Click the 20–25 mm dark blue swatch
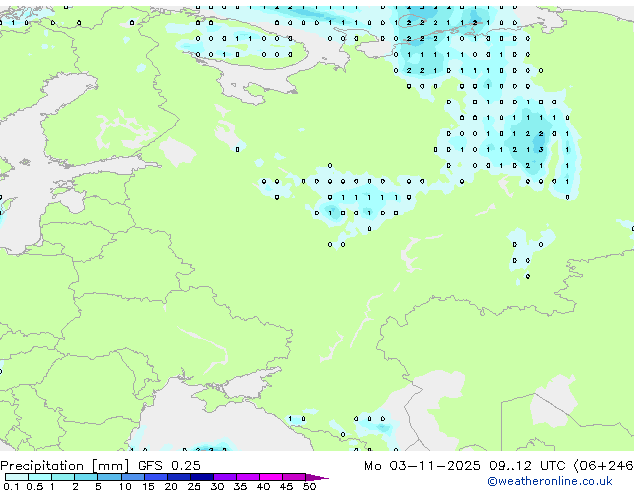Image resolution: width=634 pixels, height=490 pixels. [178, 477]
